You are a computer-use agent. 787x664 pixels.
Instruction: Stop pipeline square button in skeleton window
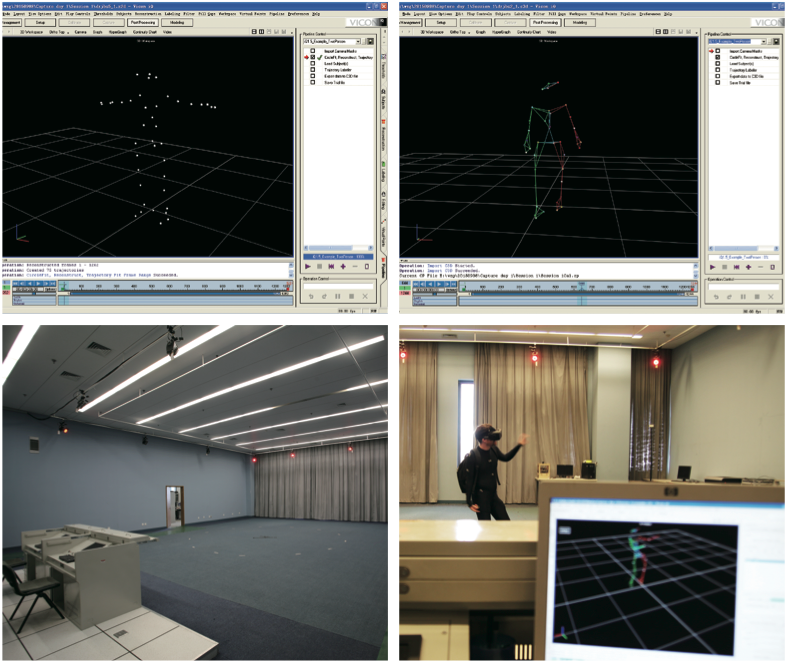(x=725, y=267)
